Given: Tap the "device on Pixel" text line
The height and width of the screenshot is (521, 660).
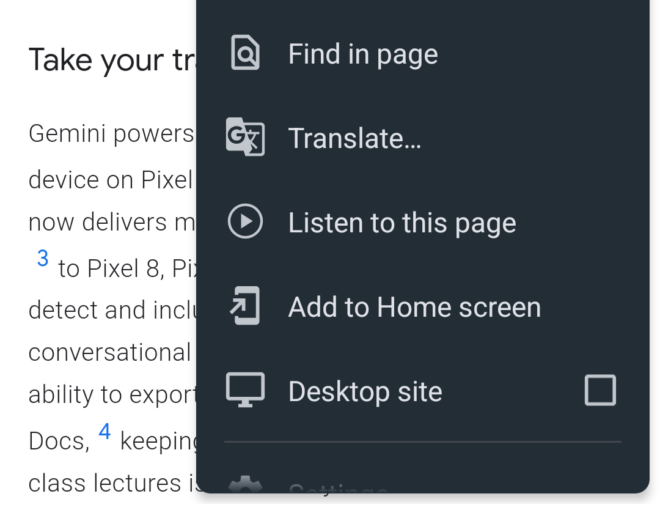Looking at the screenshot, I should pos(110,181).
